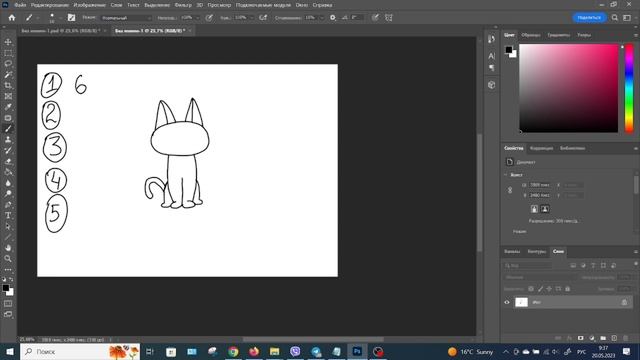The height and width of the screenshot is (360, 640).
Task: Collapse the Canvas section in Properties
Action: 506,175
